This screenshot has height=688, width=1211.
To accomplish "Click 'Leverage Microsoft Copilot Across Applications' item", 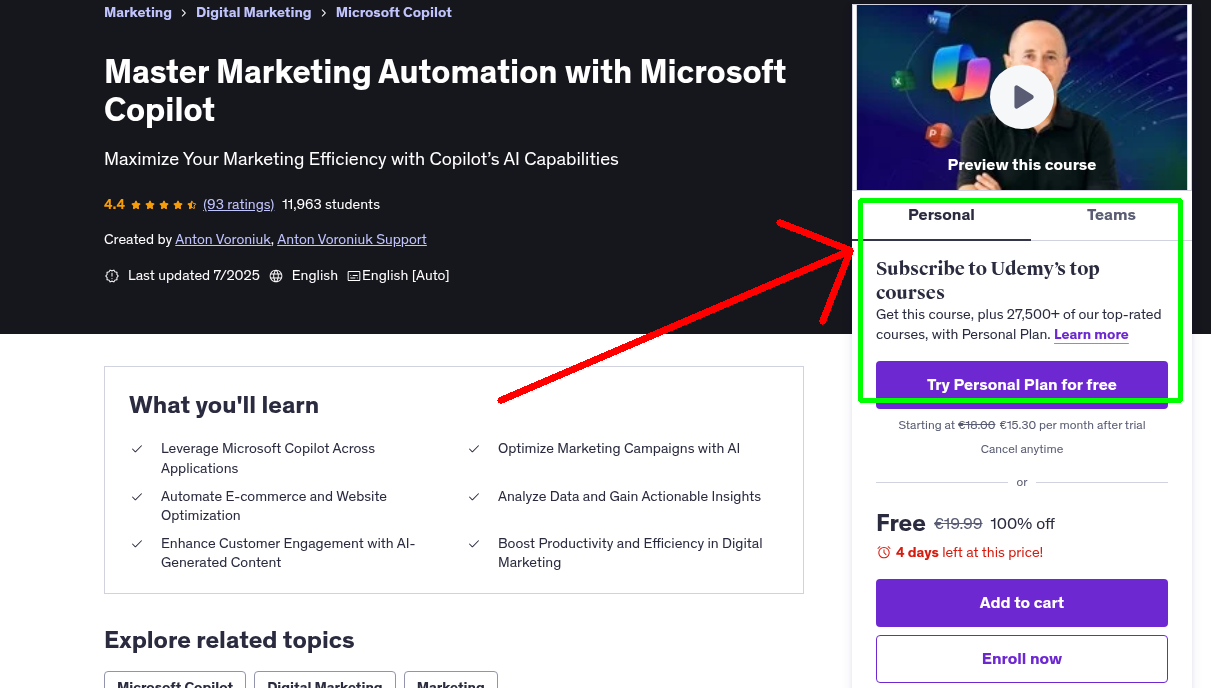I will (x=268, y=459).
